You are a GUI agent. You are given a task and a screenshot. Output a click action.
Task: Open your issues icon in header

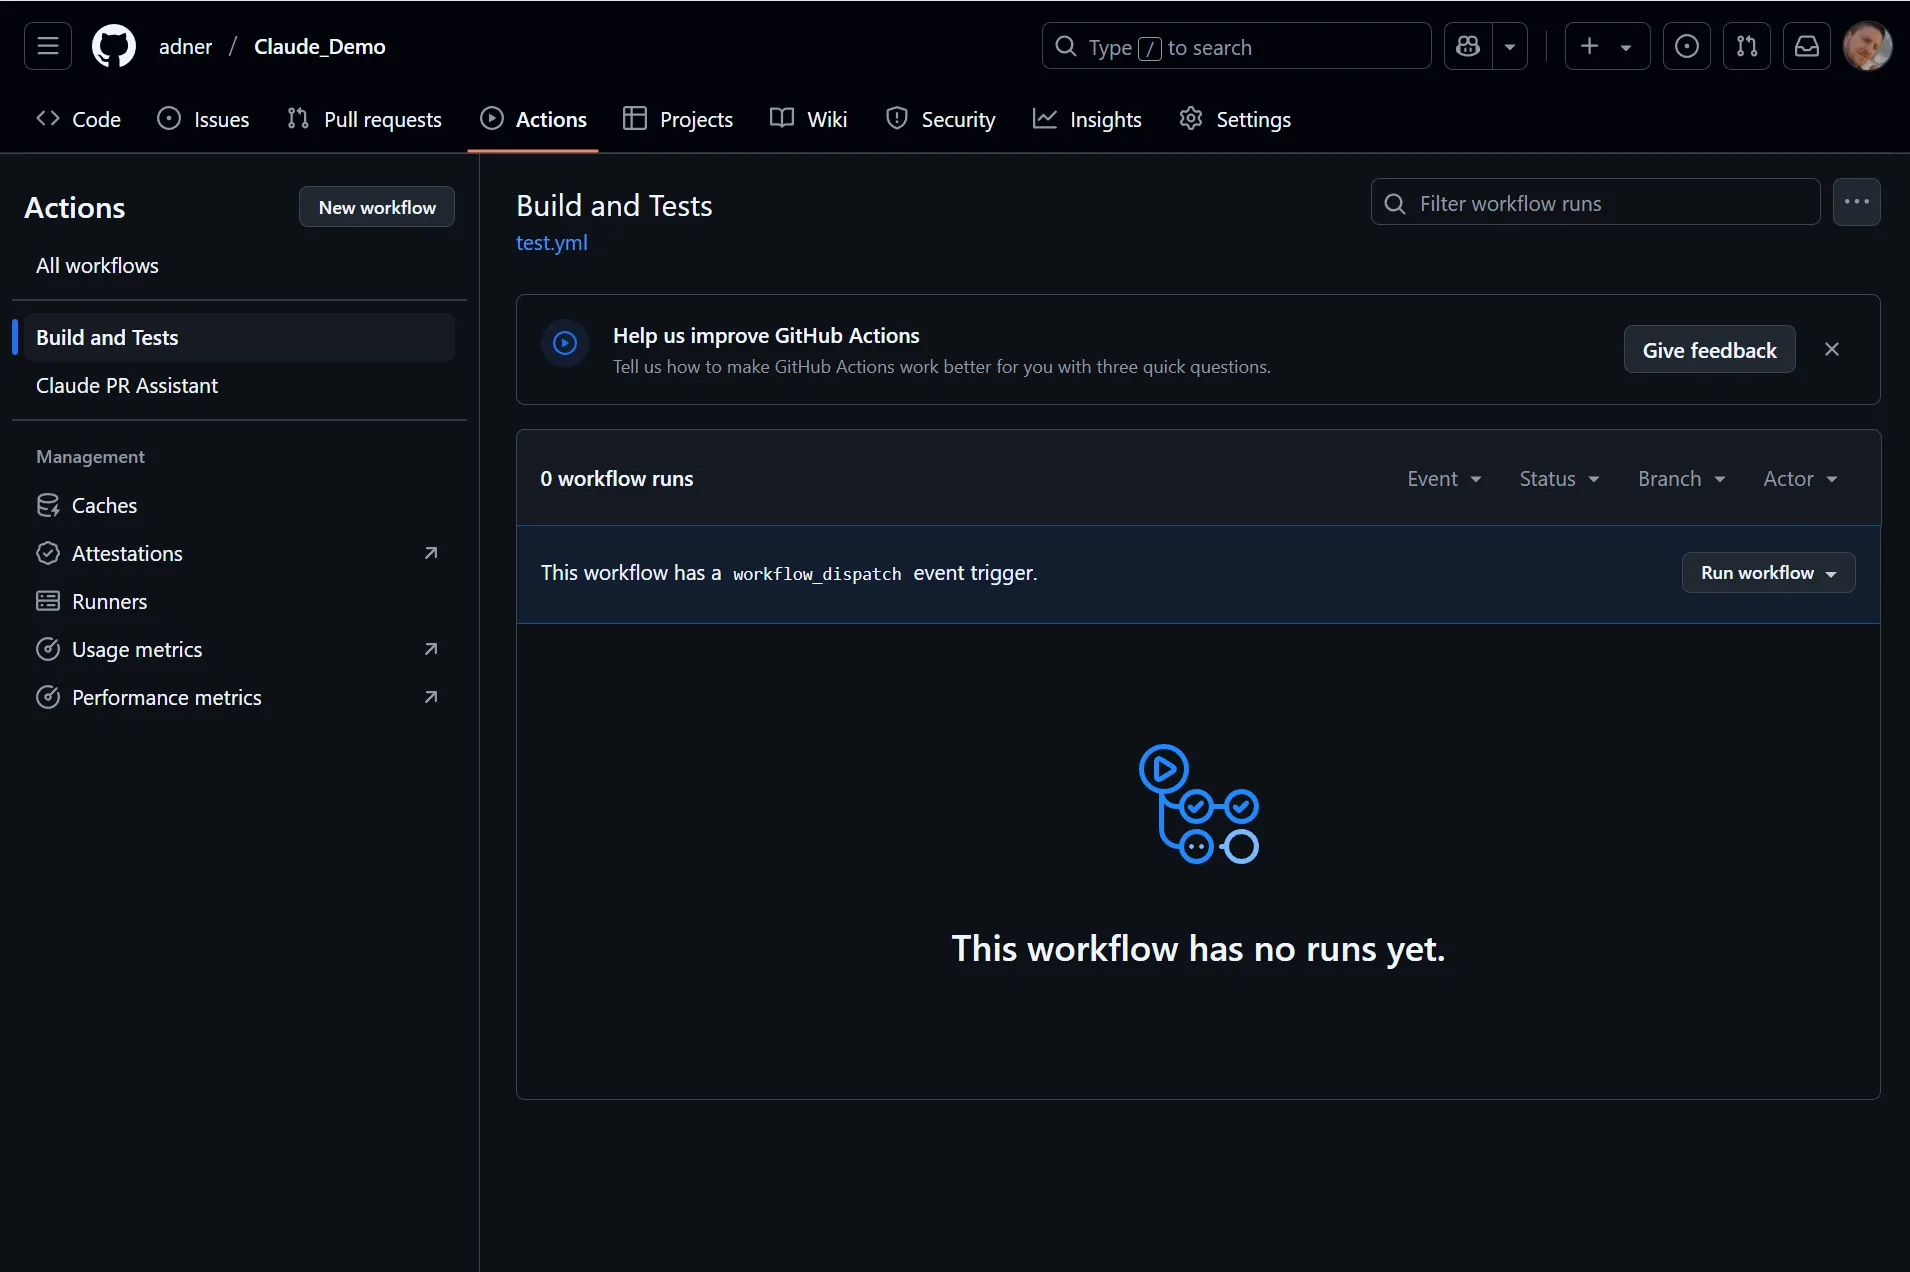(x=1687, y=46)
